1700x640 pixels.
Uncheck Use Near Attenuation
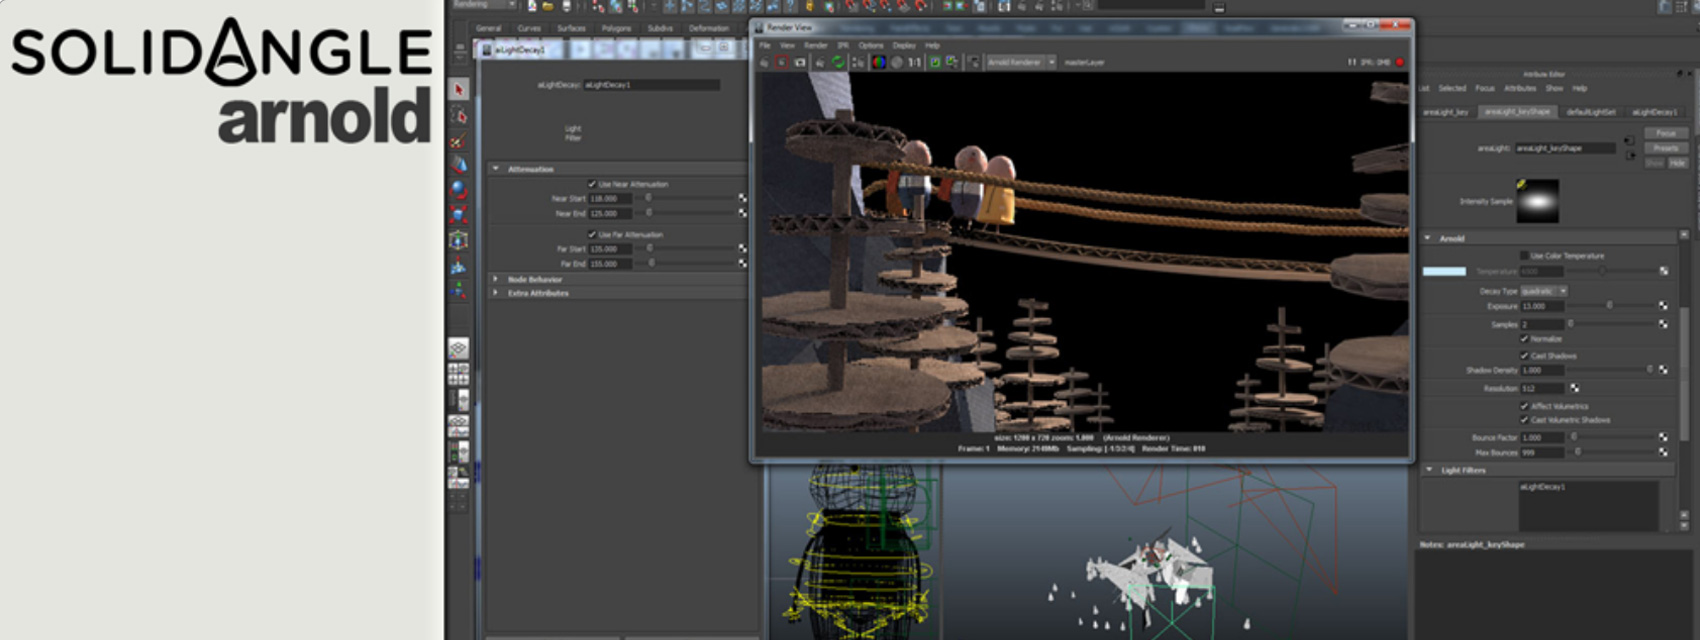click(592, 184)
